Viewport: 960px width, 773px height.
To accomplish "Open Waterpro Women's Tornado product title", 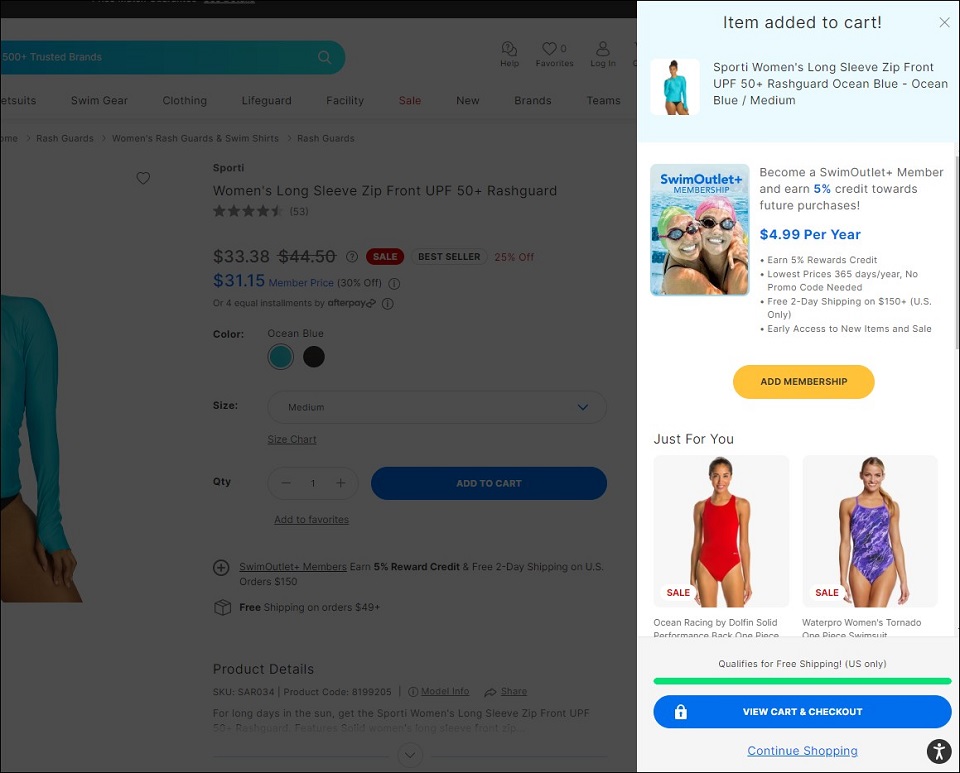I will click(x=861, y=629).
